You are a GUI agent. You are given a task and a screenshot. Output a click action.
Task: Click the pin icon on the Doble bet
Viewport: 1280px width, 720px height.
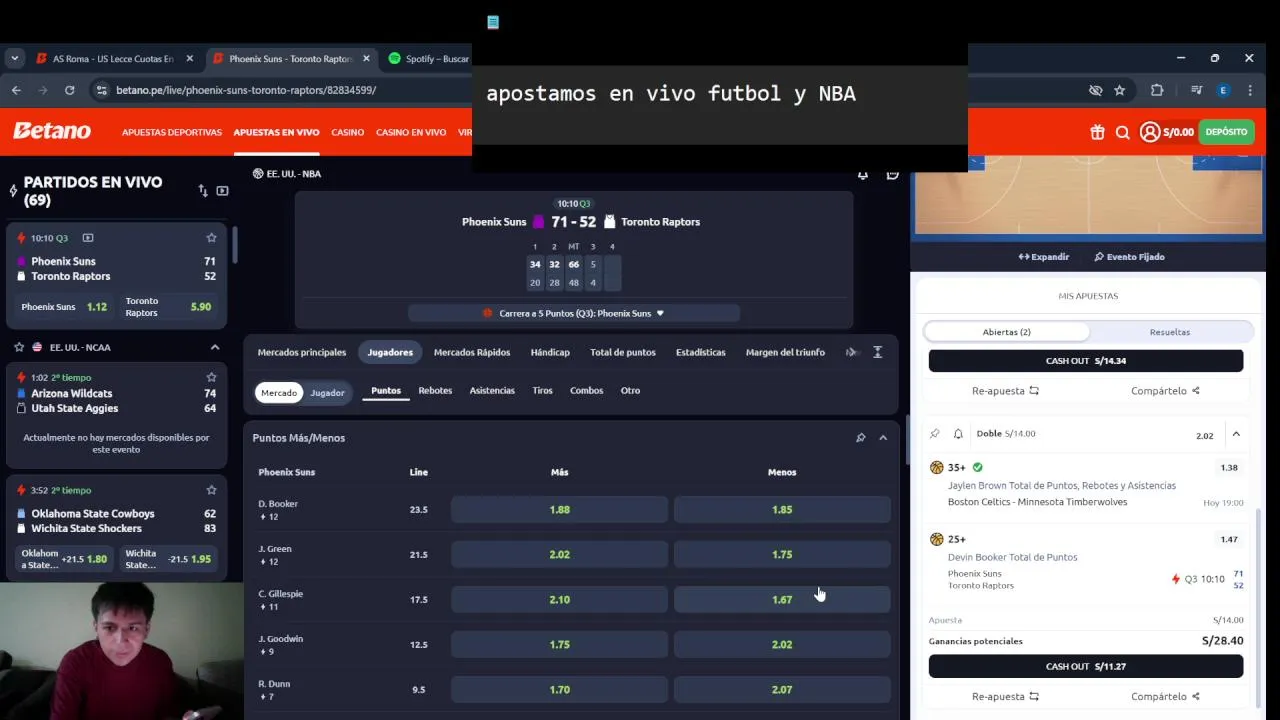pos(934,434)
